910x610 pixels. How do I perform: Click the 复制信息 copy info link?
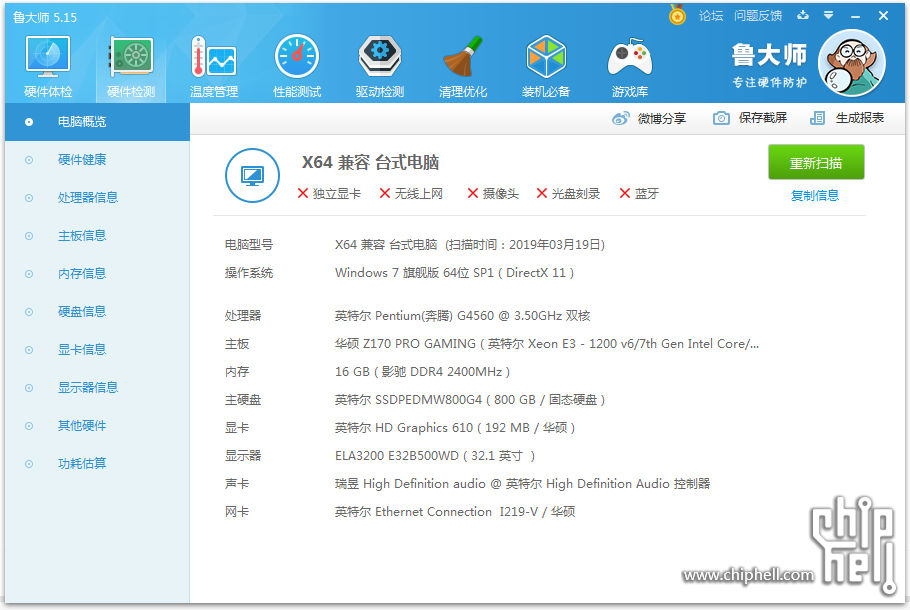click(x=815, y=196)
